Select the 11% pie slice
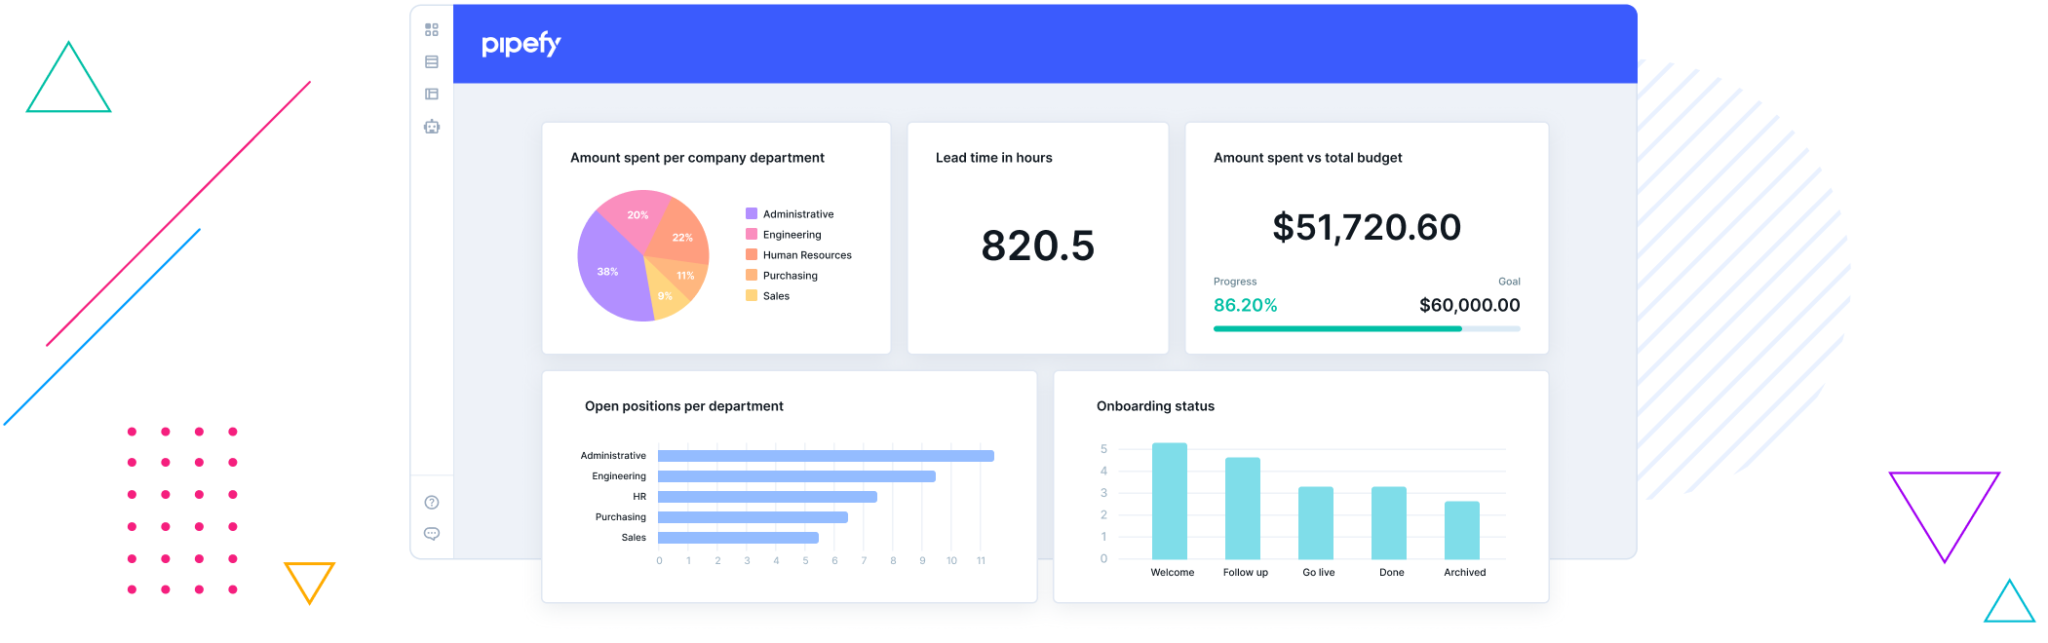This screenshot has width=2048, height=643. [682, 276]
